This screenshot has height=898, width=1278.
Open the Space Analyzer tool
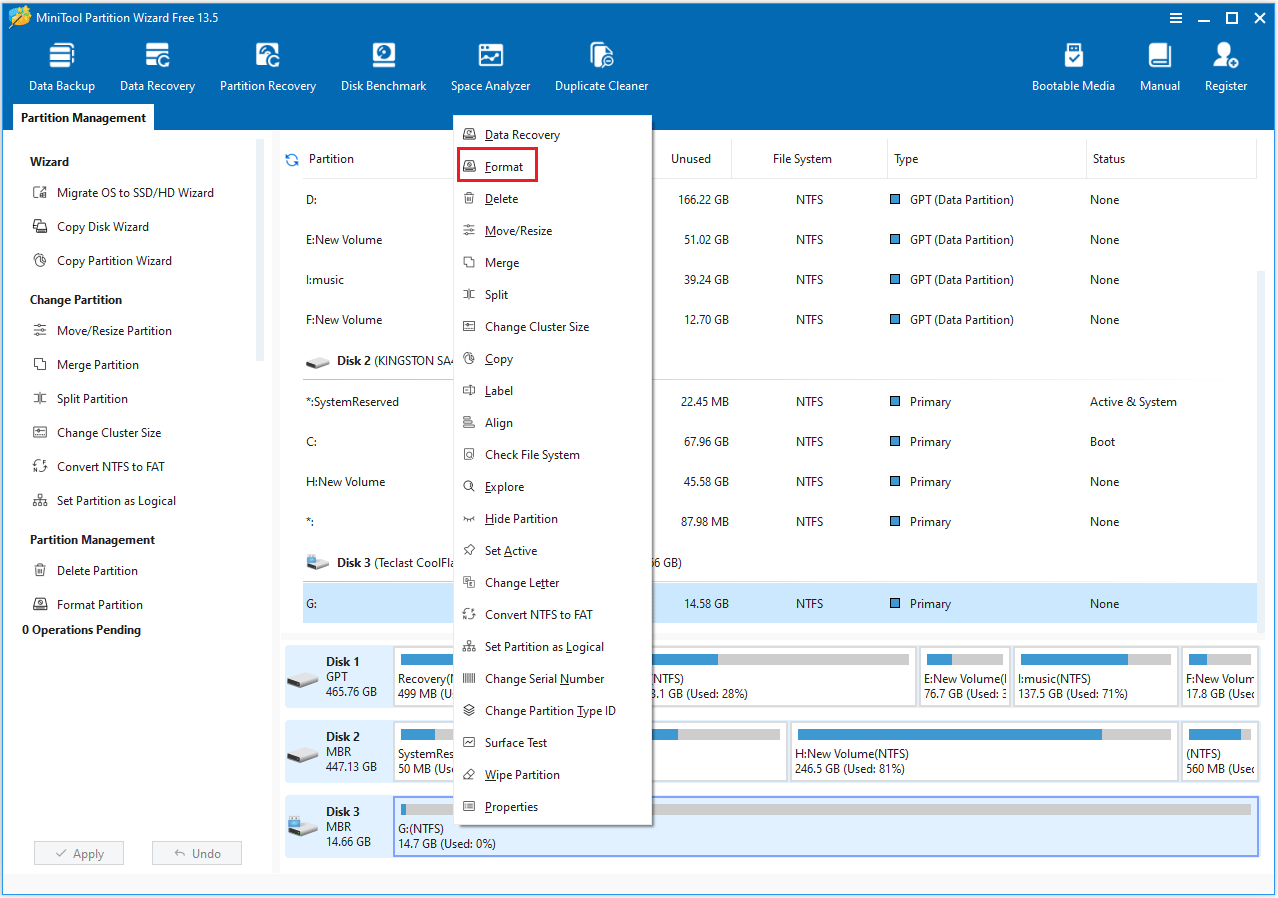click(x=490, y=65)
